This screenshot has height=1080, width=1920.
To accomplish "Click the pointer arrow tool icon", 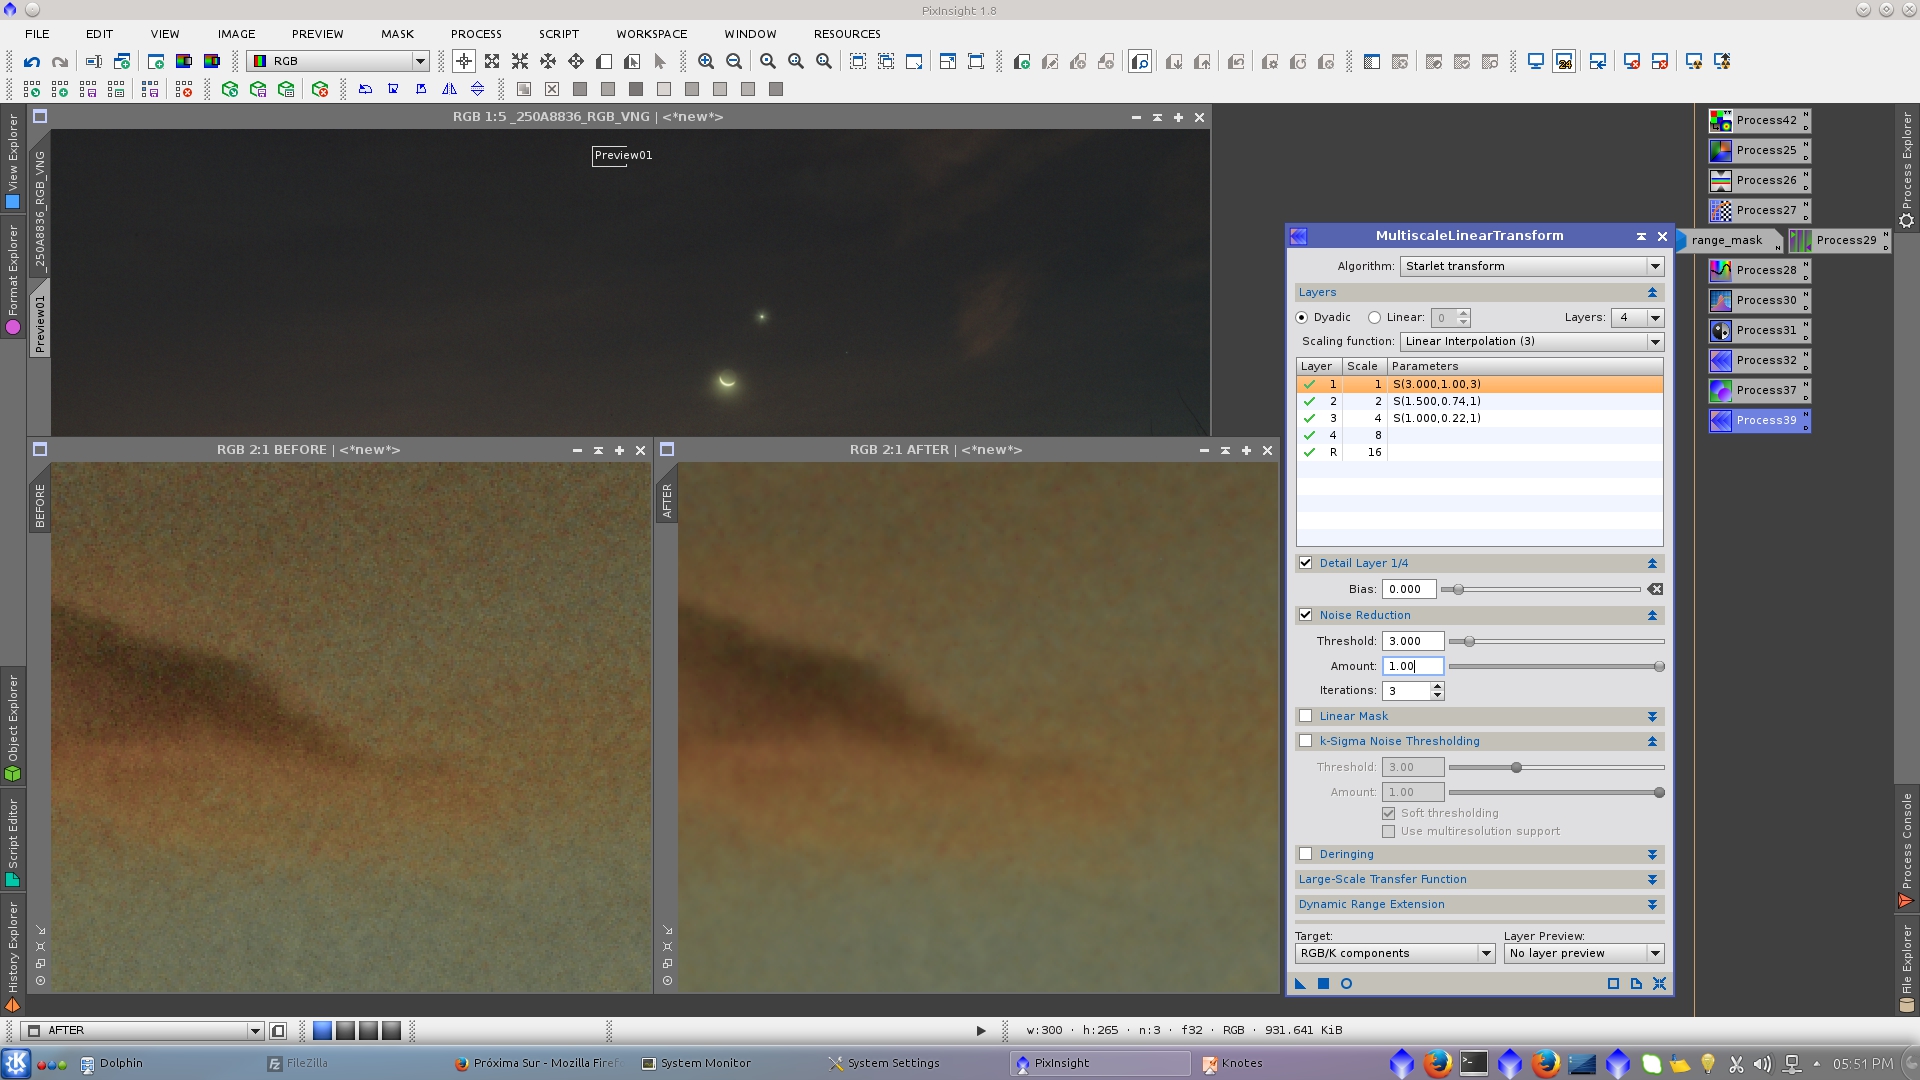I will coord(660,62).
